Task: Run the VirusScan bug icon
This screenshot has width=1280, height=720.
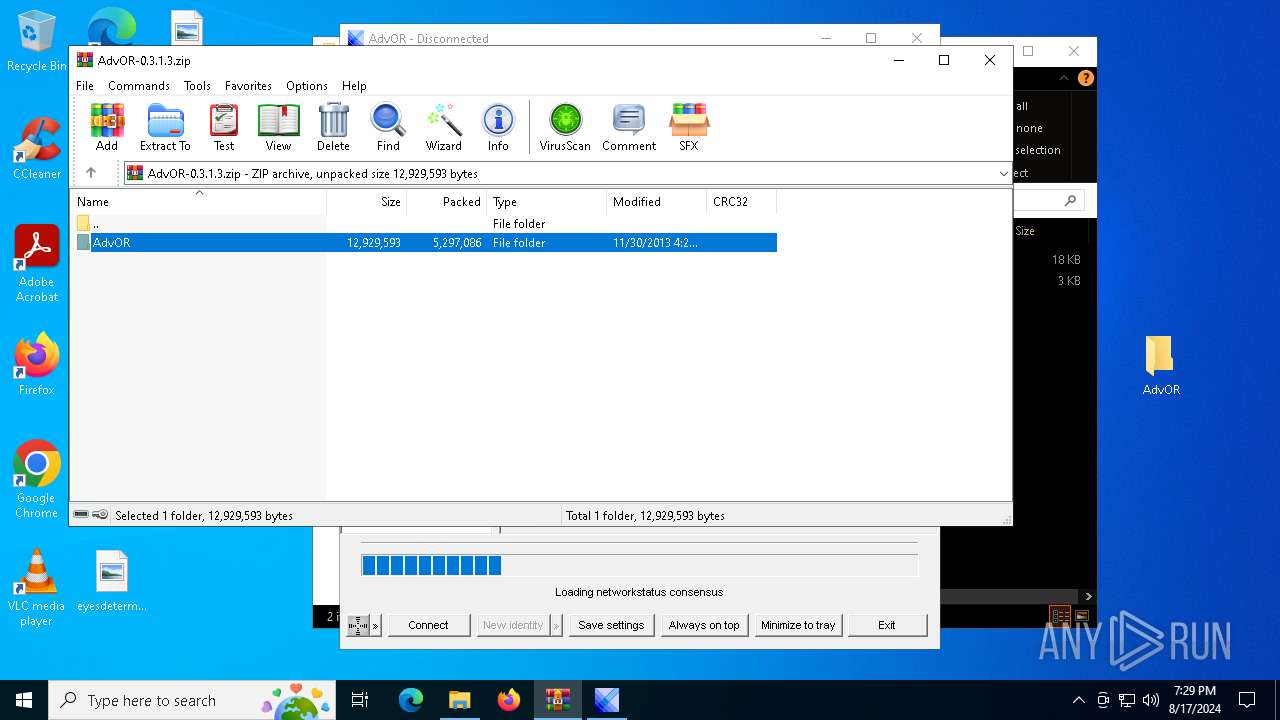Action: (x=565, y=127)
